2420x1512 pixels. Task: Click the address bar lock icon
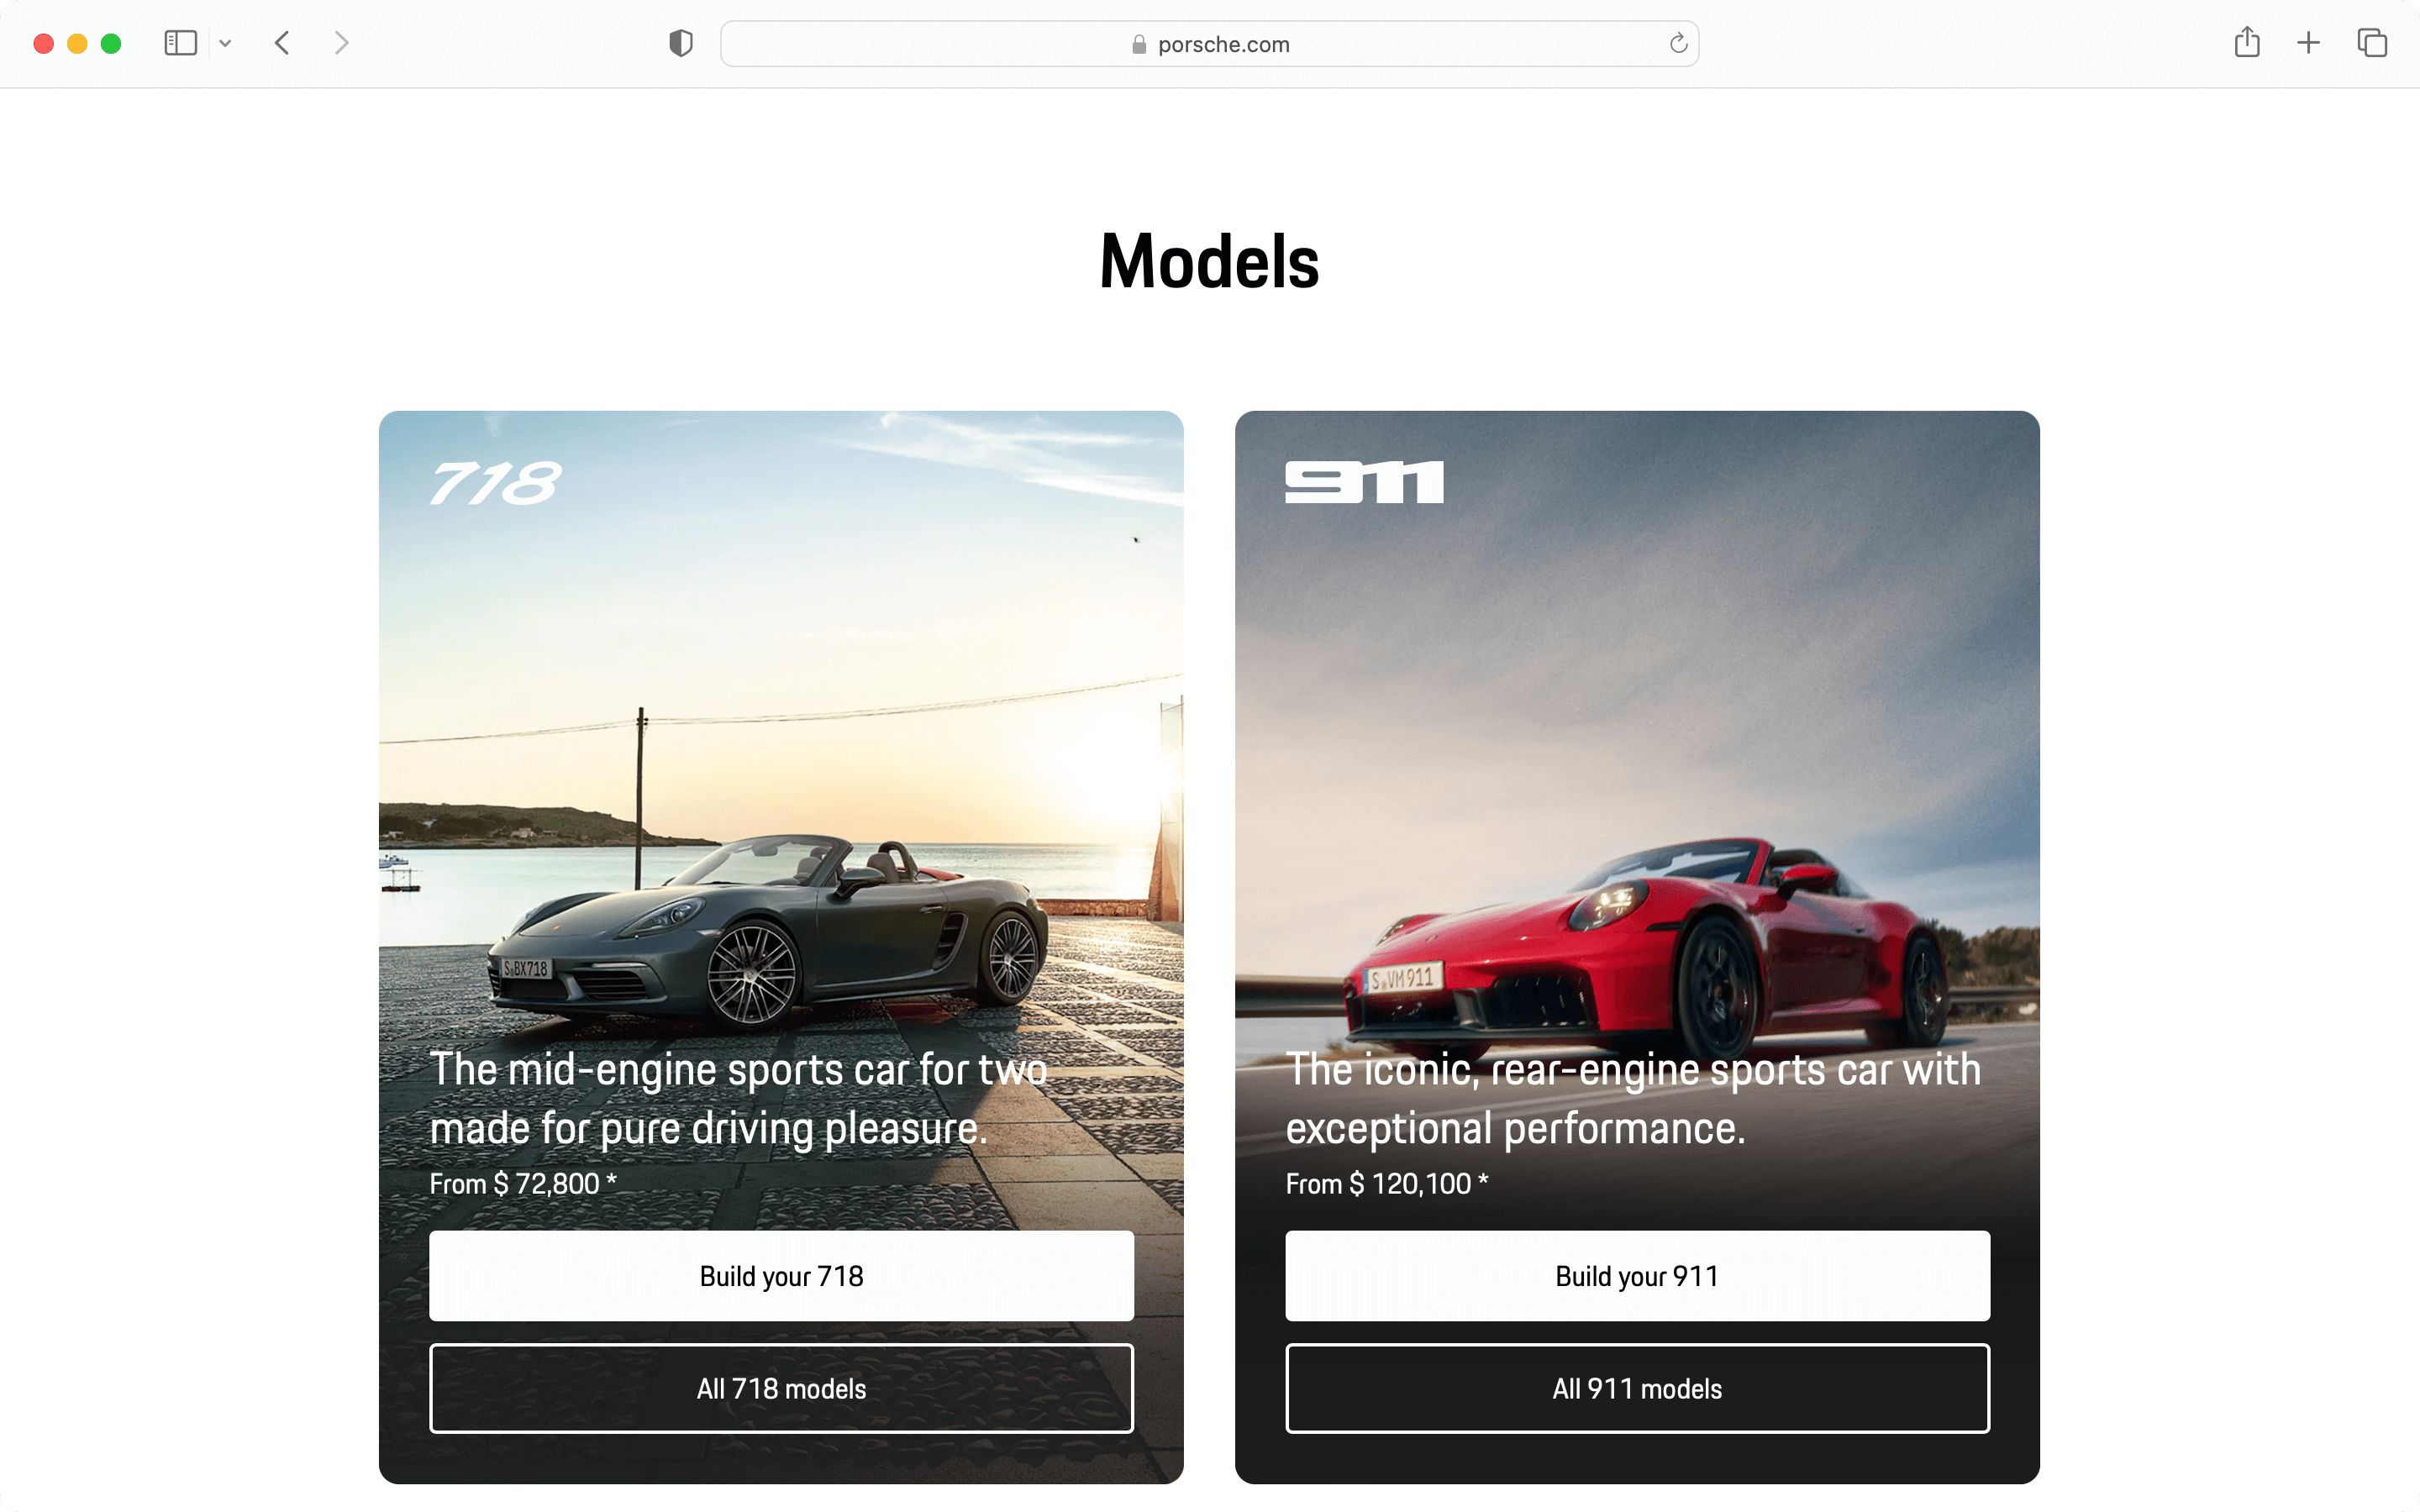pyautogui.click(x=1134, y=44)
